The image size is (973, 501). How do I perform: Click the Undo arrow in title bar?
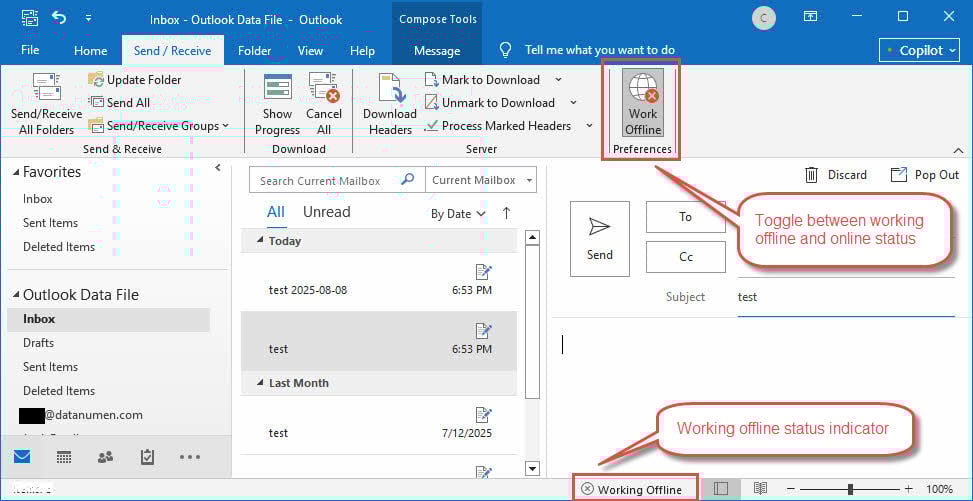click(60, 18)
